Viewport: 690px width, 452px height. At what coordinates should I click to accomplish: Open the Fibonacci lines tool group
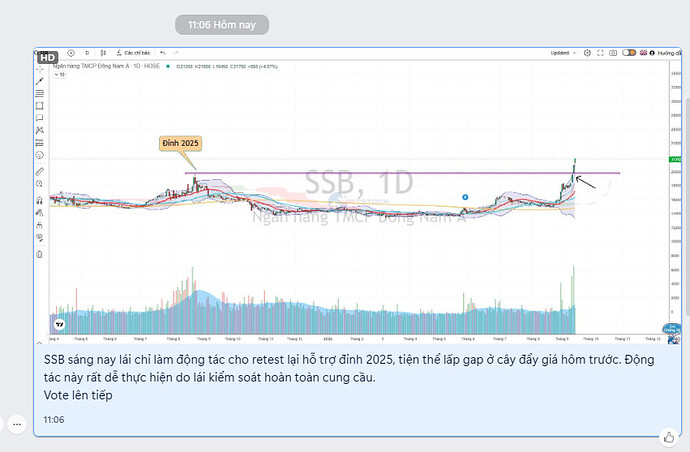[x=40, y=93]
